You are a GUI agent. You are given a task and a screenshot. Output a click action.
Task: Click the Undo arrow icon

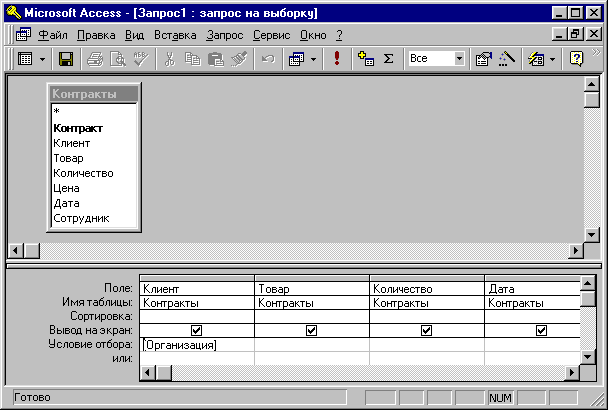[x=268, y=59]
